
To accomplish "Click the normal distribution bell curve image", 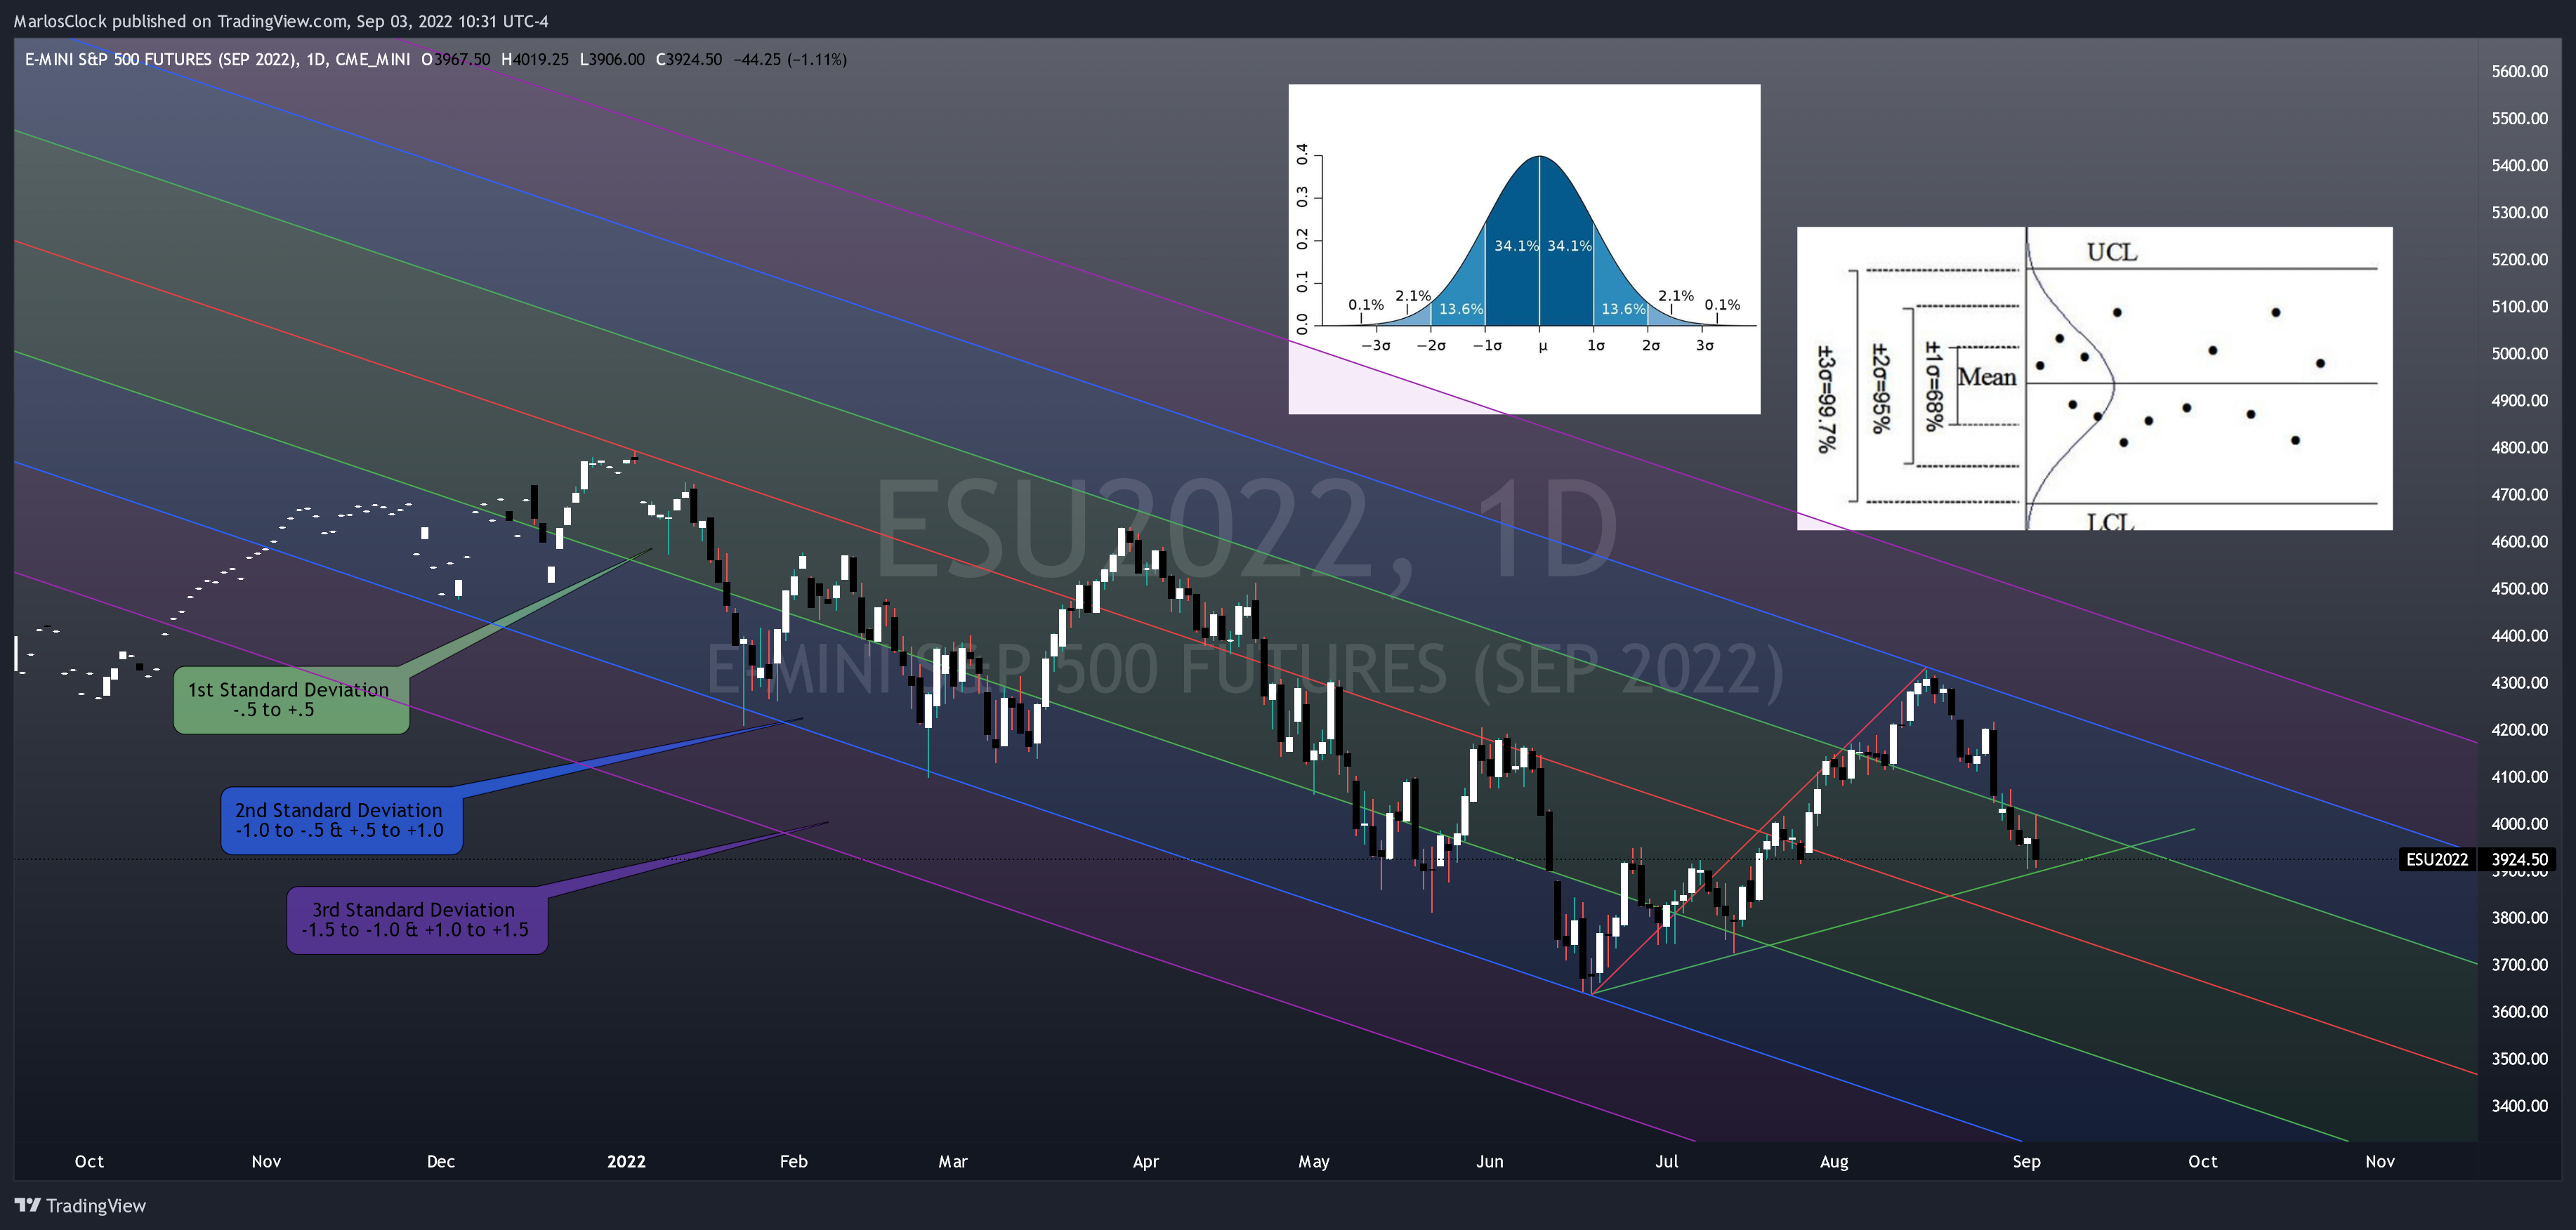I will 1524,249.
